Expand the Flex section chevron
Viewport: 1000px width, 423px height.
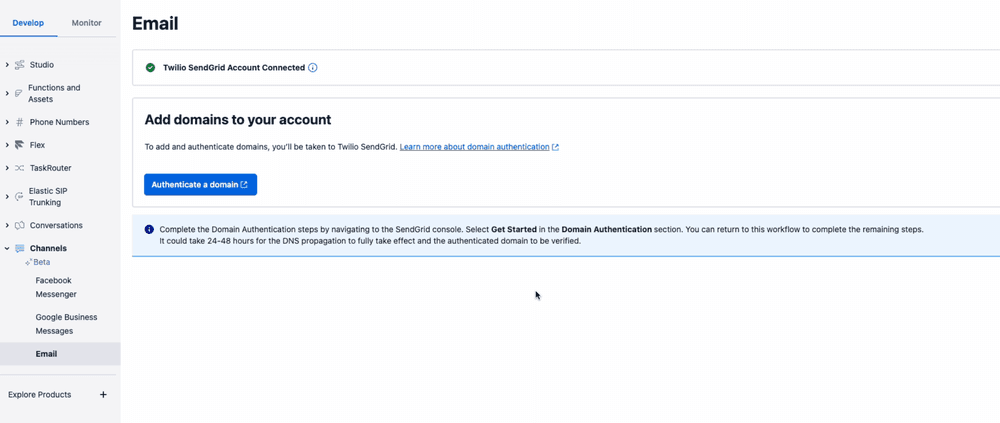pyautogui.click(x=6, y=145)
